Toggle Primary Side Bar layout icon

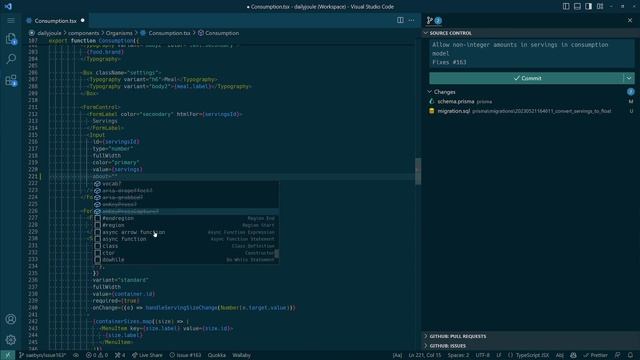pyautogui.click(x=566, y=7)
